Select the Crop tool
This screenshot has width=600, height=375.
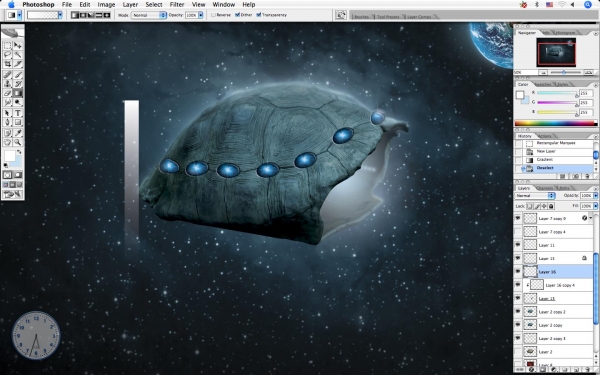(7, 64)
